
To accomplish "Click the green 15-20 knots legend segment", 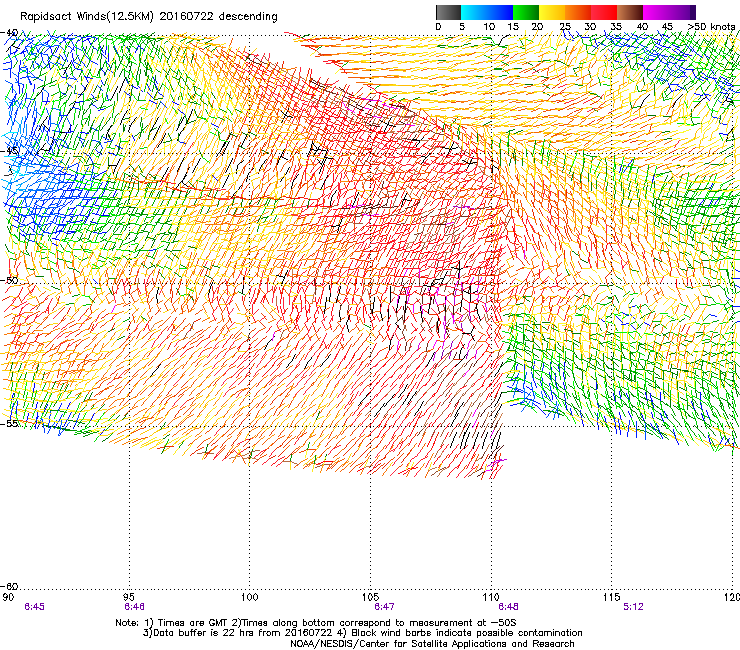I will click(x=526, y=12).
